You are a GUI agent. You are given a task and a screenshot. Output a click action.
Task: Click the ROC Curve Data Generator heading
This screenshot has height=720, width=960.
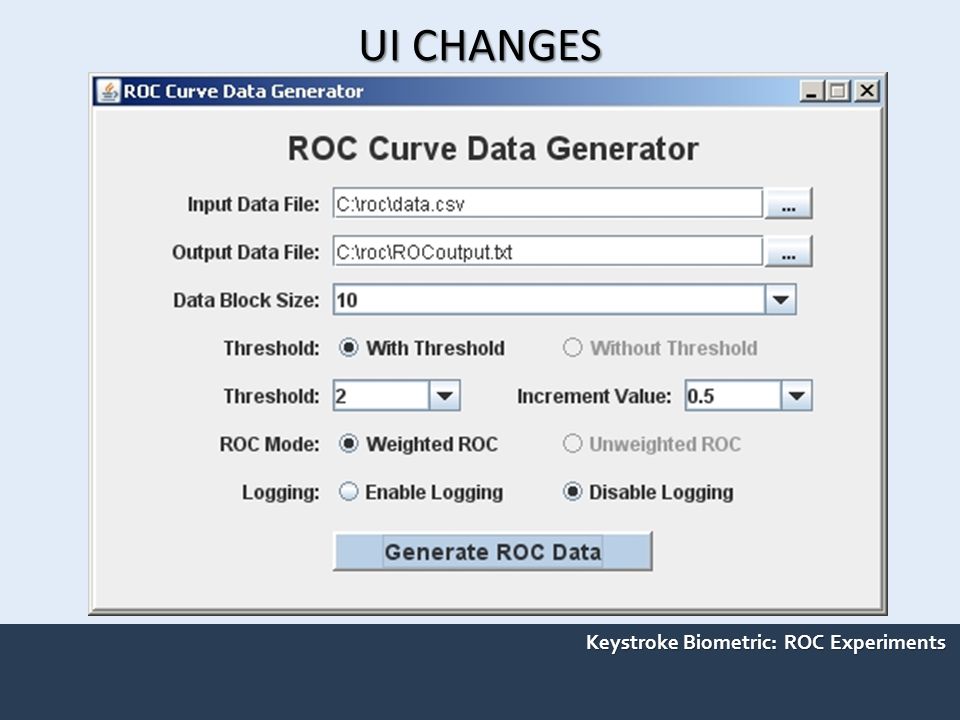(x=493, y=149)
